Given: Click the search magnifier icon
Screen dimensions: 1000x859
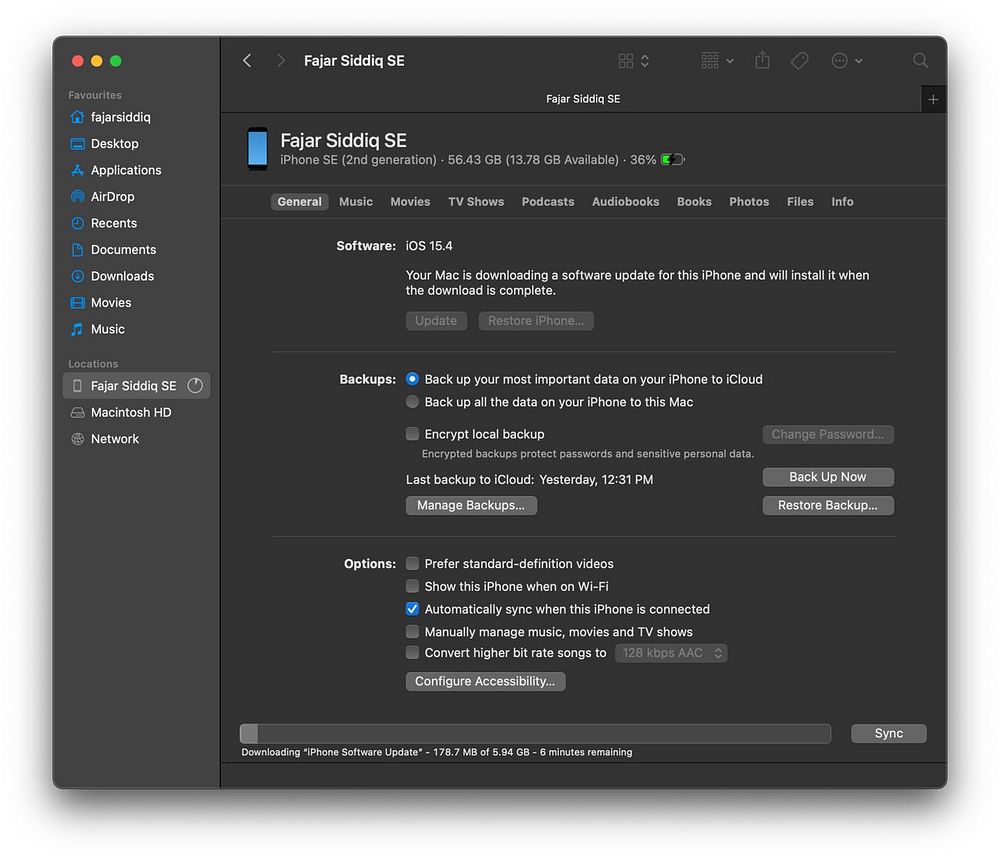Looking at the screenshot, I should [x=920, y=61].
